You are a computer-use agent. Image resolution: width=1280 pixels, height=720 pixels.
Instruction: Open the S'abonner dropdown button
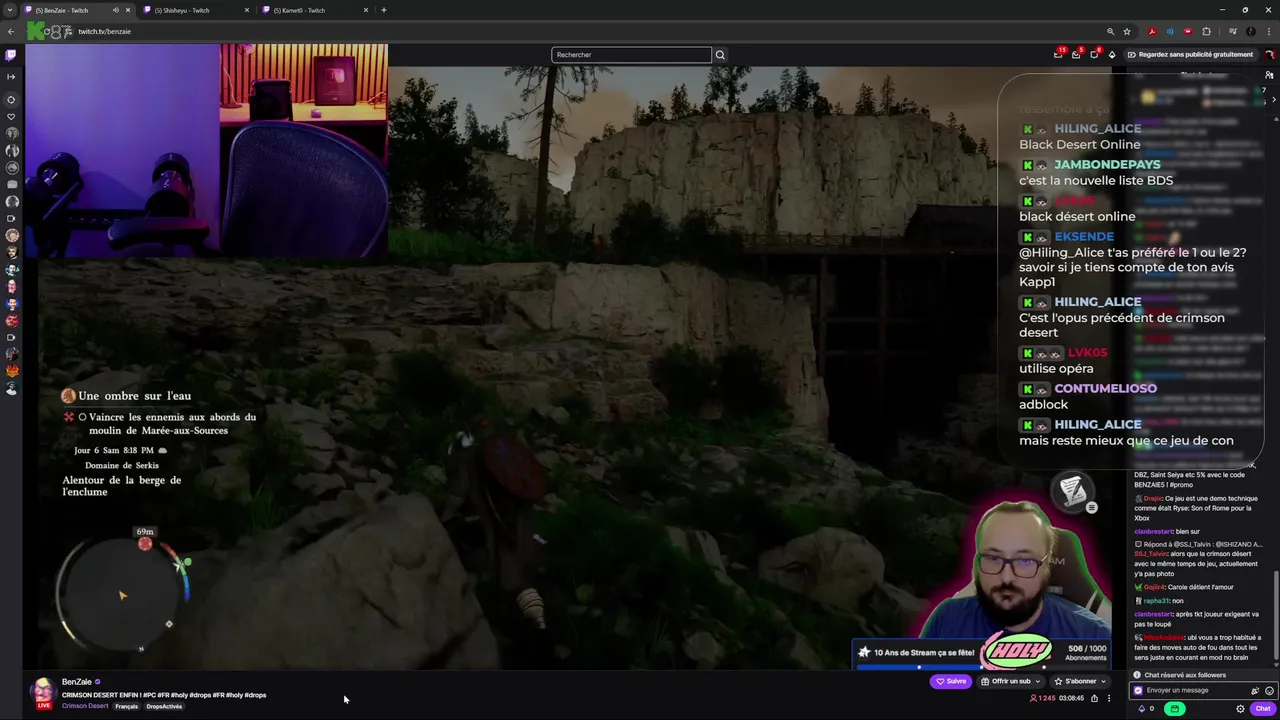pyautogui.click(x=1080, y=681)
